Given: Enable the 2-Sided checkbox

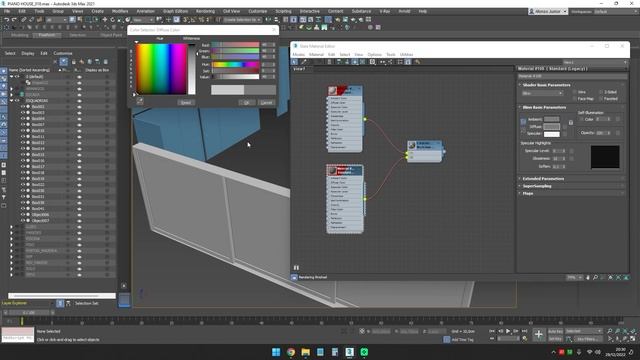Looking at the screenshot, I should pos(601,92).
